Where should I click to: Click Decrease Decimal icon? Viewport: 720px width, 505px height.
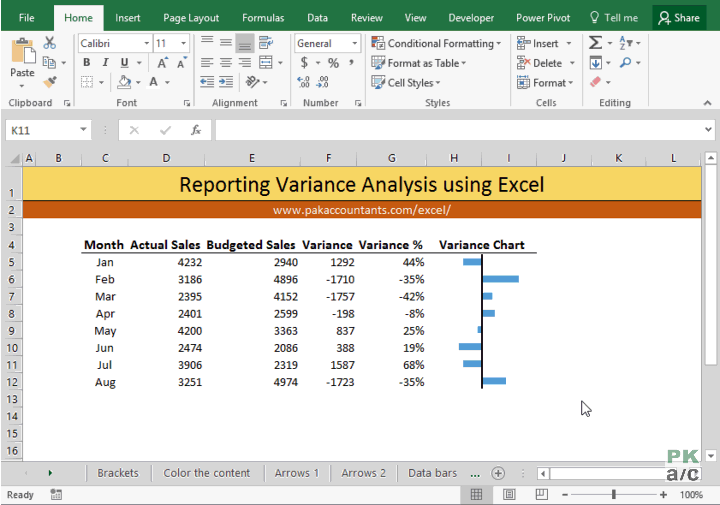tap(322, 82)
